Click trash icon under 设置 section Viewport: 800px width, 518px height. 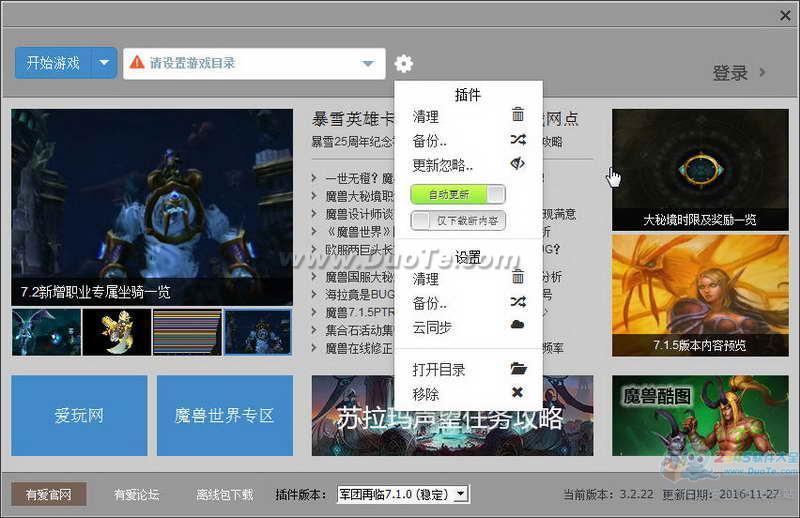point(517,276)
